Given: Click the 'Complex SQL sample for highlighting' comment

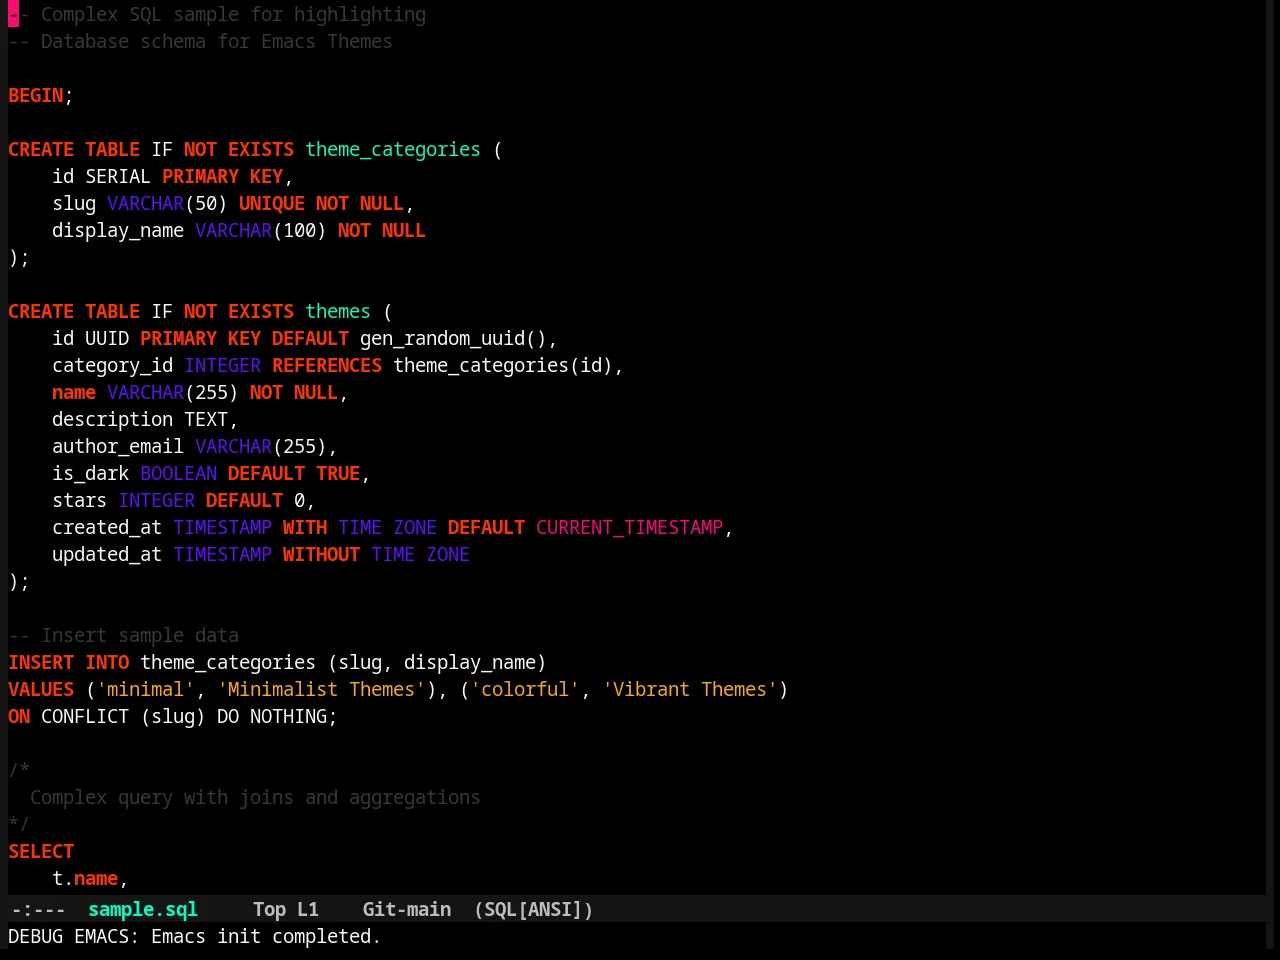Looking at the screenshot, I should (x=217, y=14).
